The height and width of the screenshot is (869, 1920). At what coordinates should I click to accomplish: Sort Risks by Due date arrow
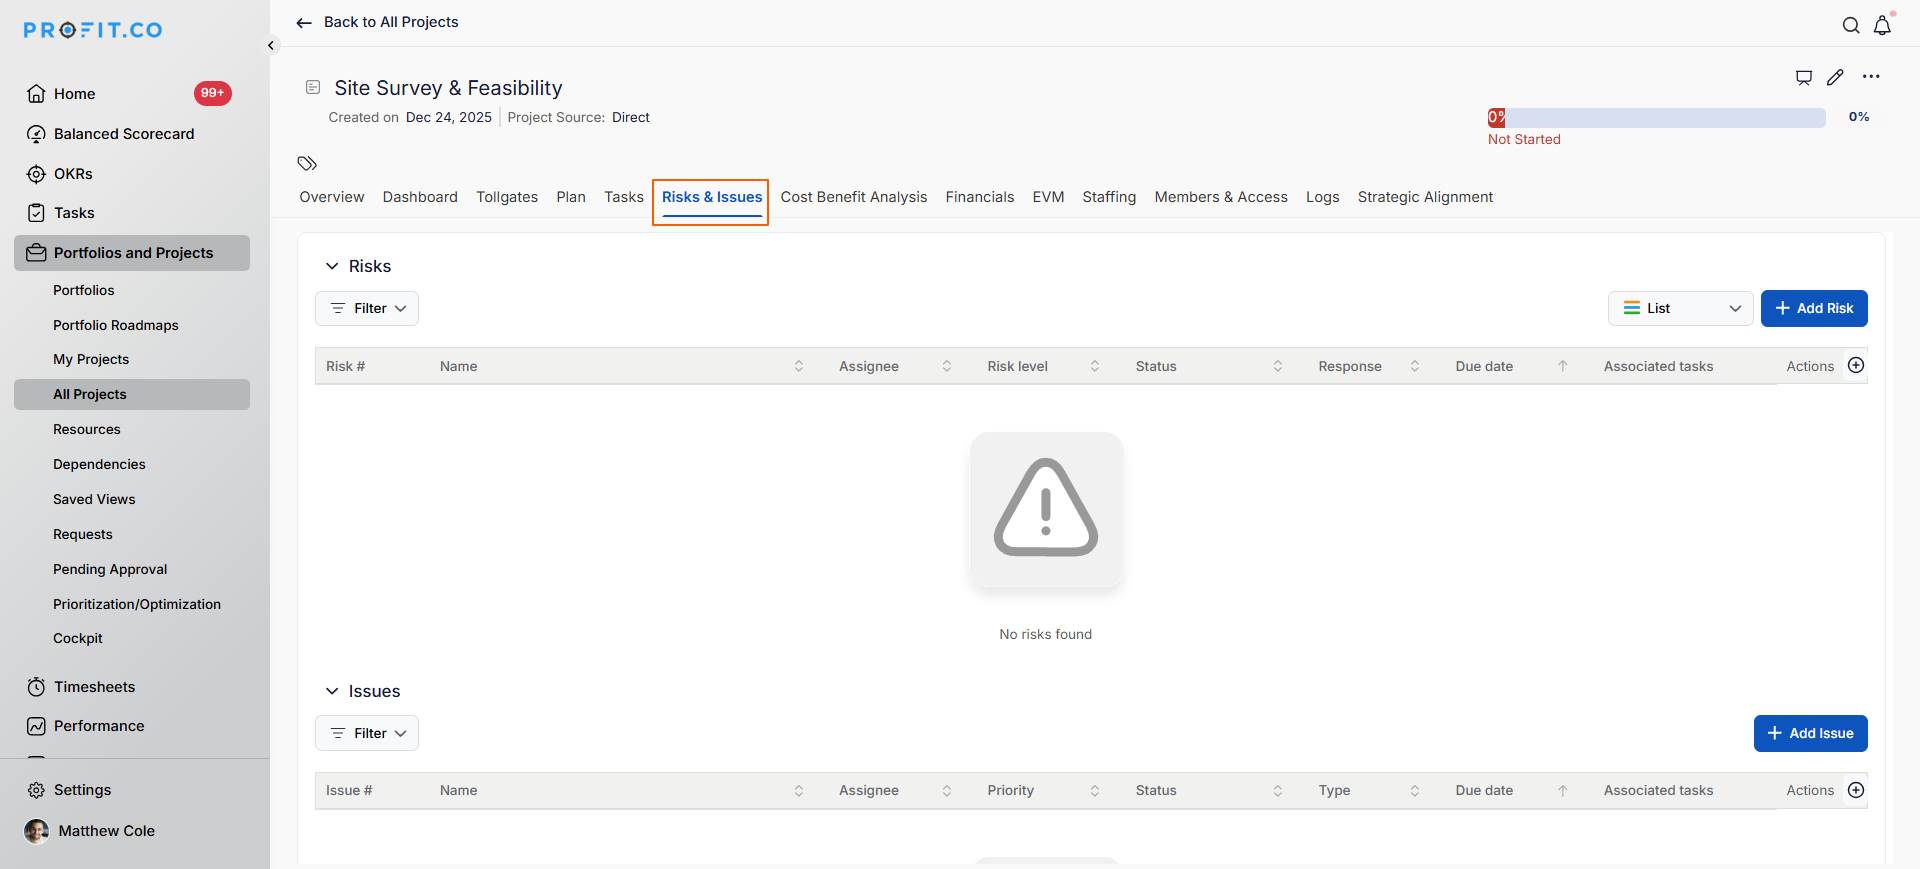pos(1563,366)
